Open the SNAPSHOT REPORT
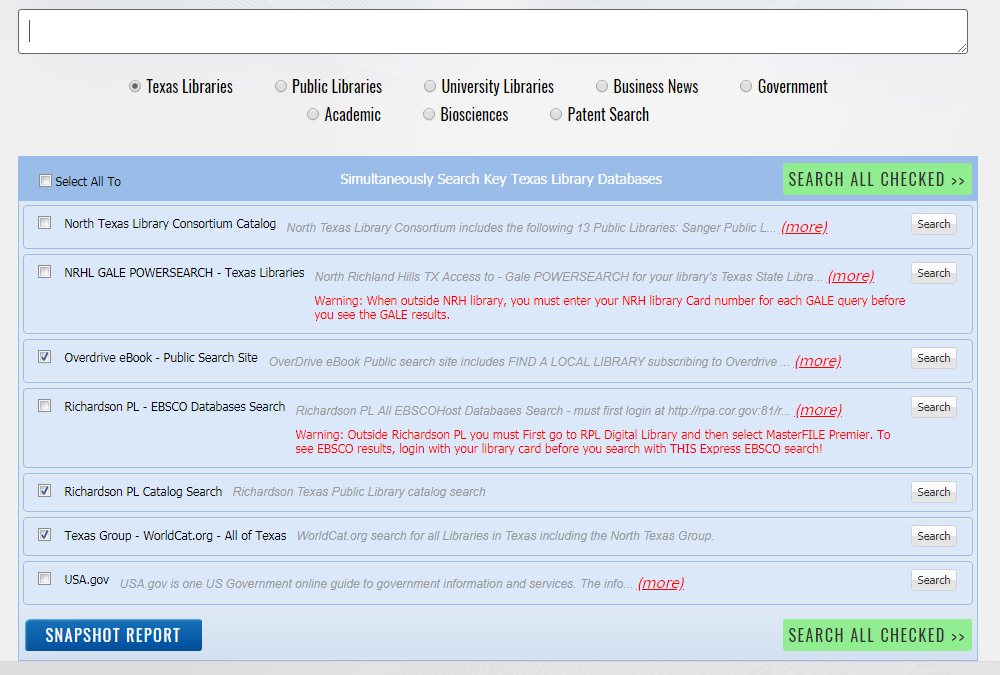The image size is (1000, 675). 114,635
